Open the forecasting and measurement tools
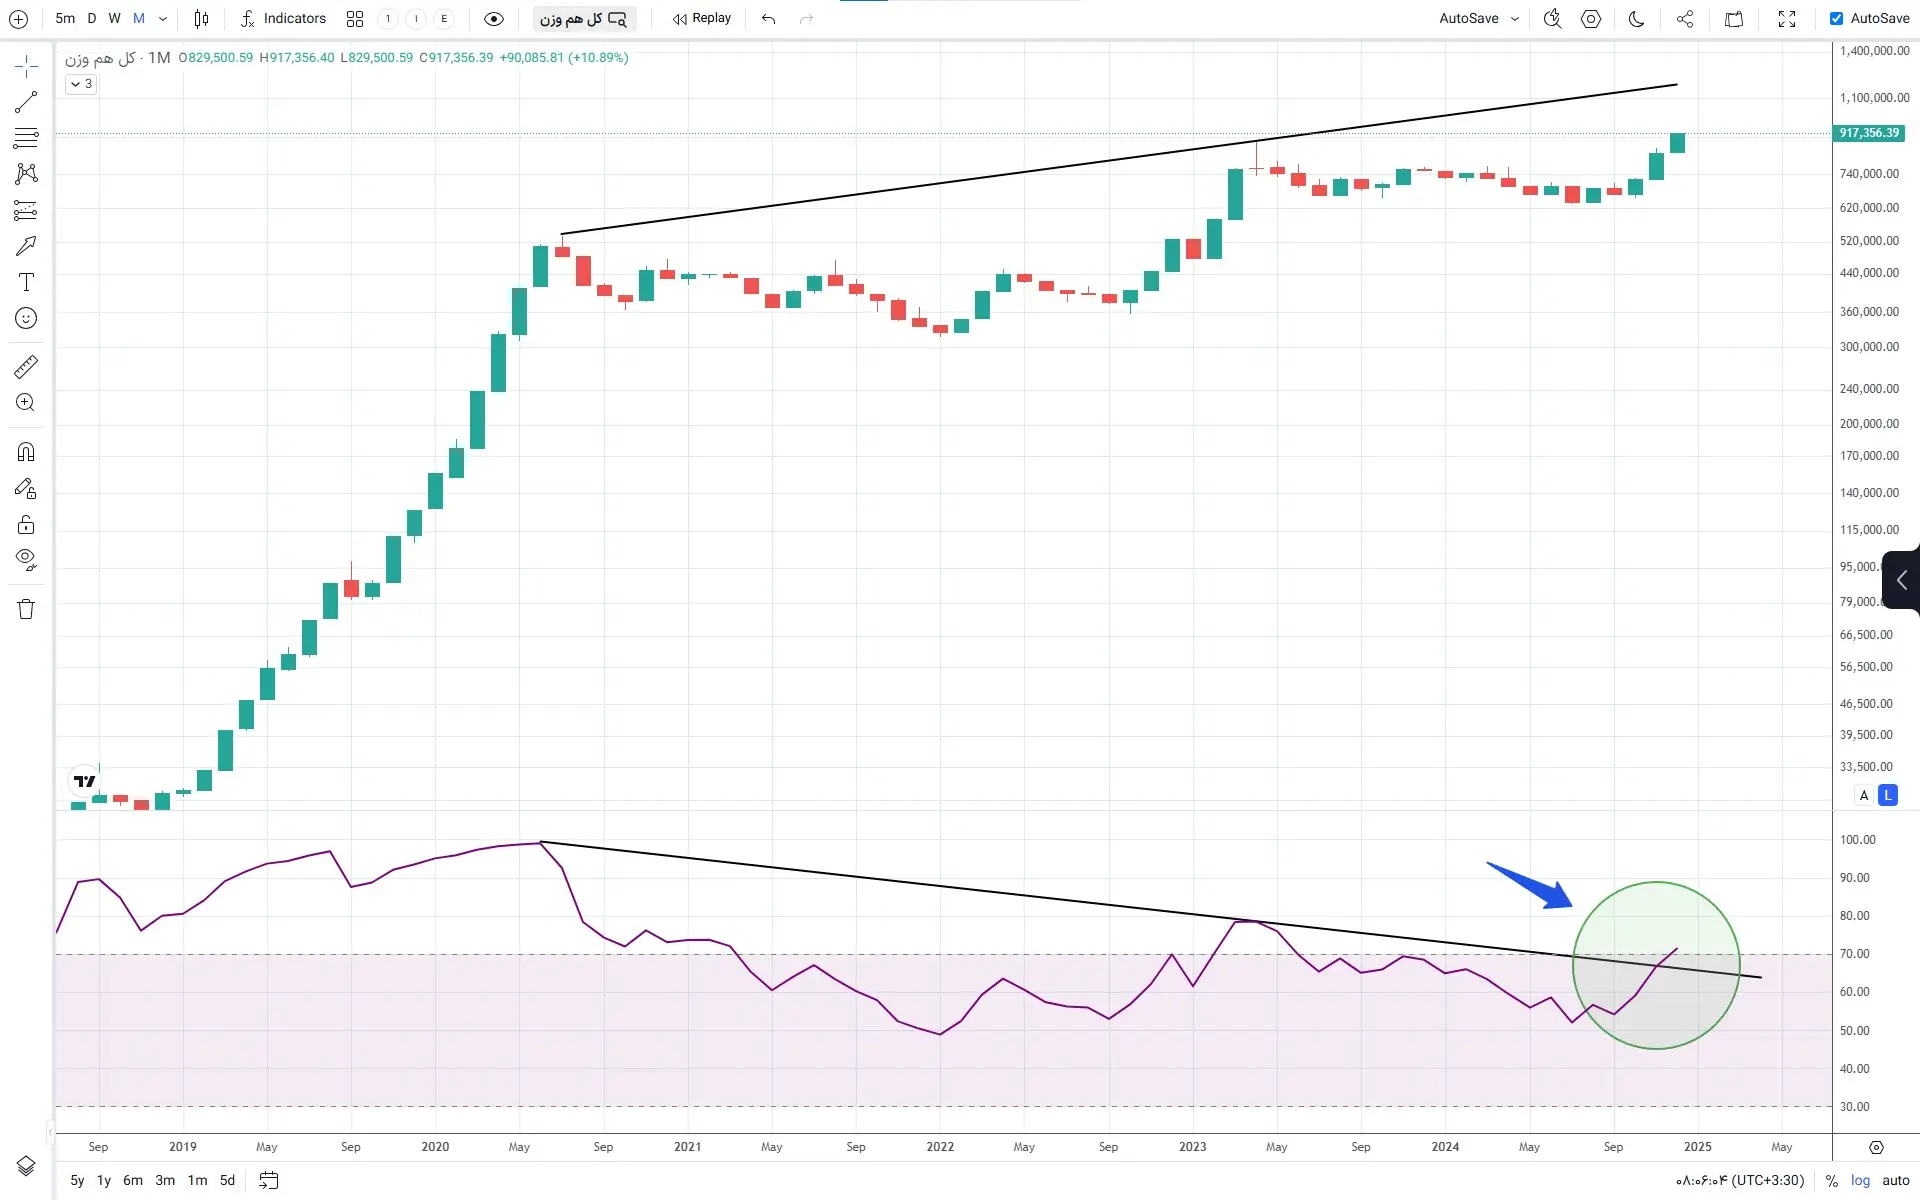This screenshot has width=1920, height=1200. [x=26, y=210]
